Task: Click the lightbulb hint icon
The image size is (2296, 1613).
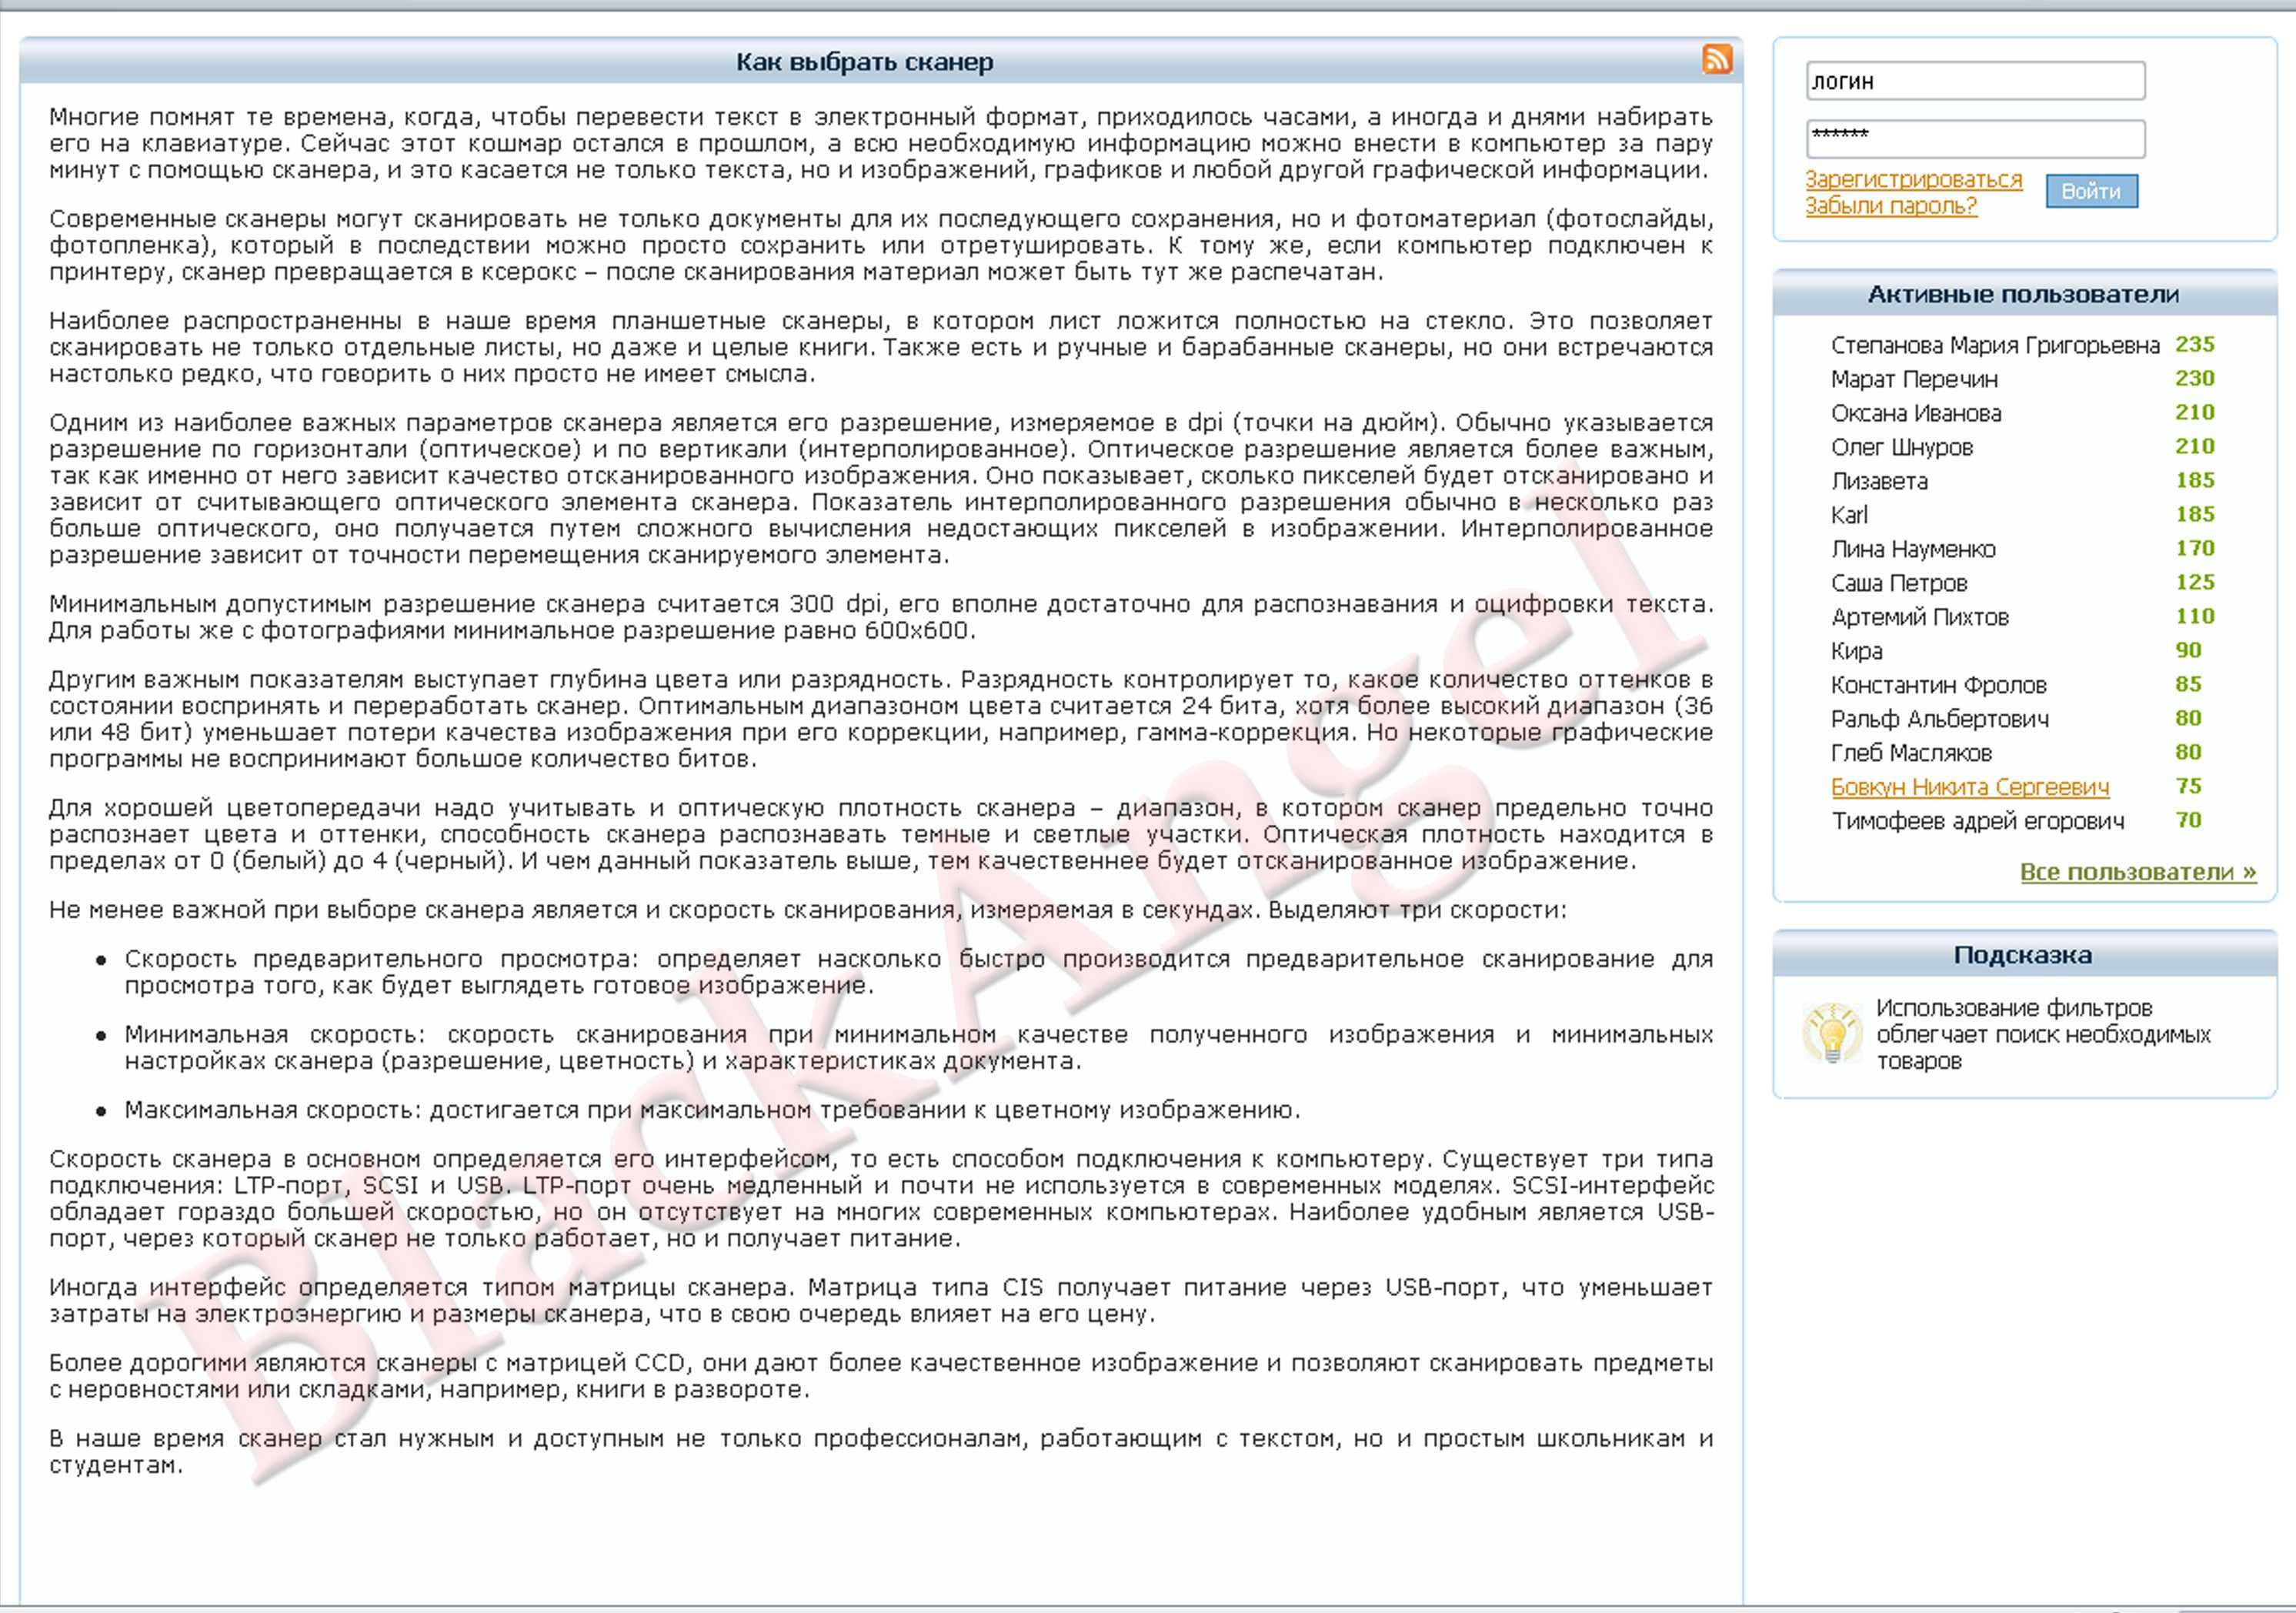Action: (1831, 1033)
